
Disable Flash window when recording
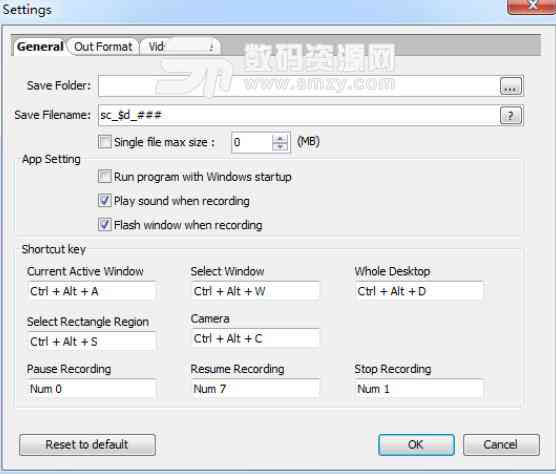point(105,225)
